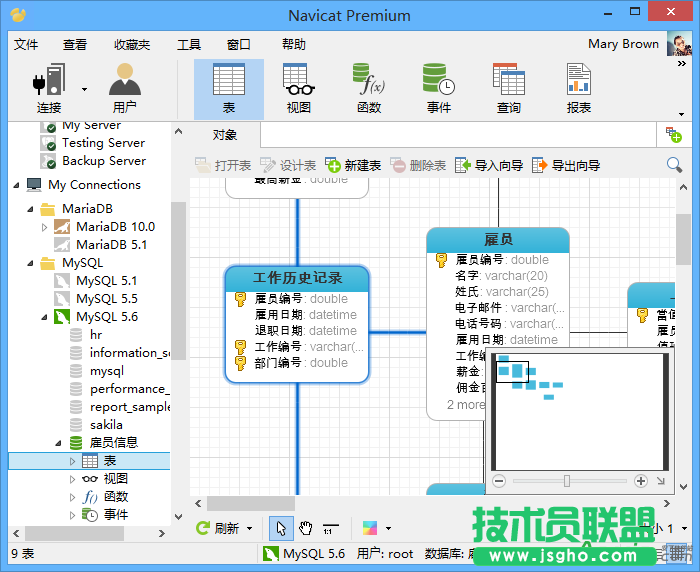This screenshot has height=572, width=700.
Task: Open the 连接 (Connection) tool
Action: click(49, 88)
